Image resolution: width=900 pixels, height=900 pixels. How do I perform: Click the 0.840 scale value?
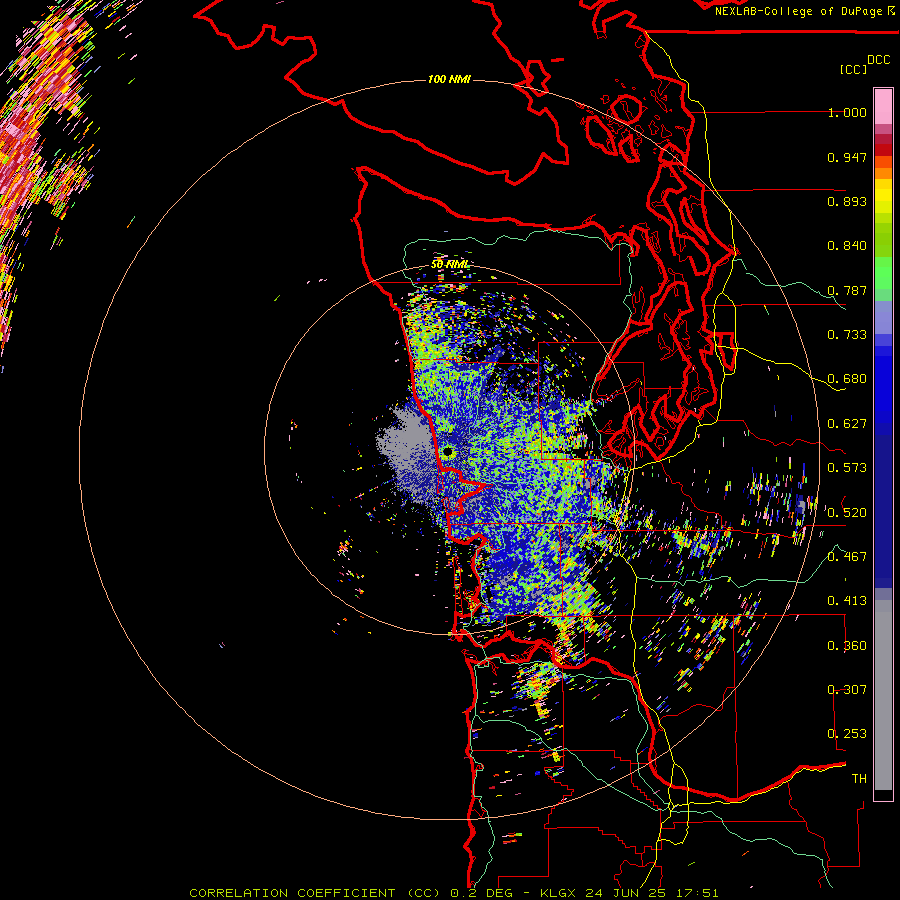coord(847,246)
